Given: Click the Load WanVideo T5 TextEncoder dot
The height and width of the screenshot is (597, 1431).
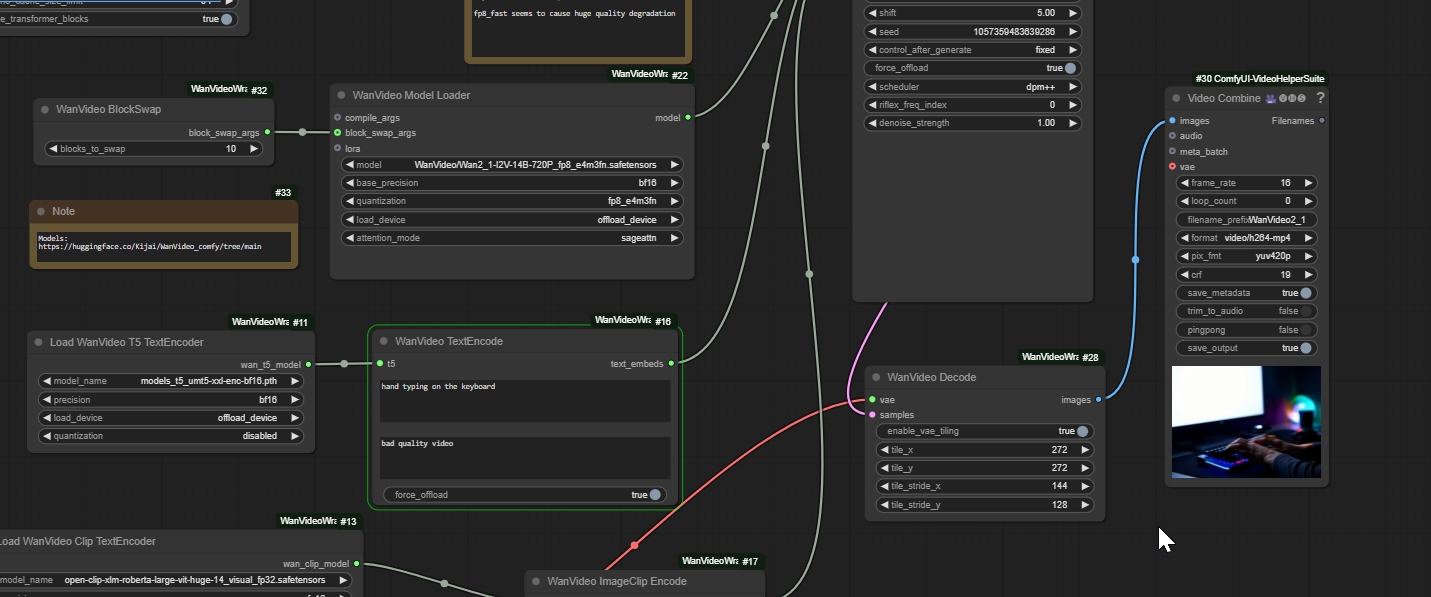Looking at the screenshot, I should pos(39,342).
